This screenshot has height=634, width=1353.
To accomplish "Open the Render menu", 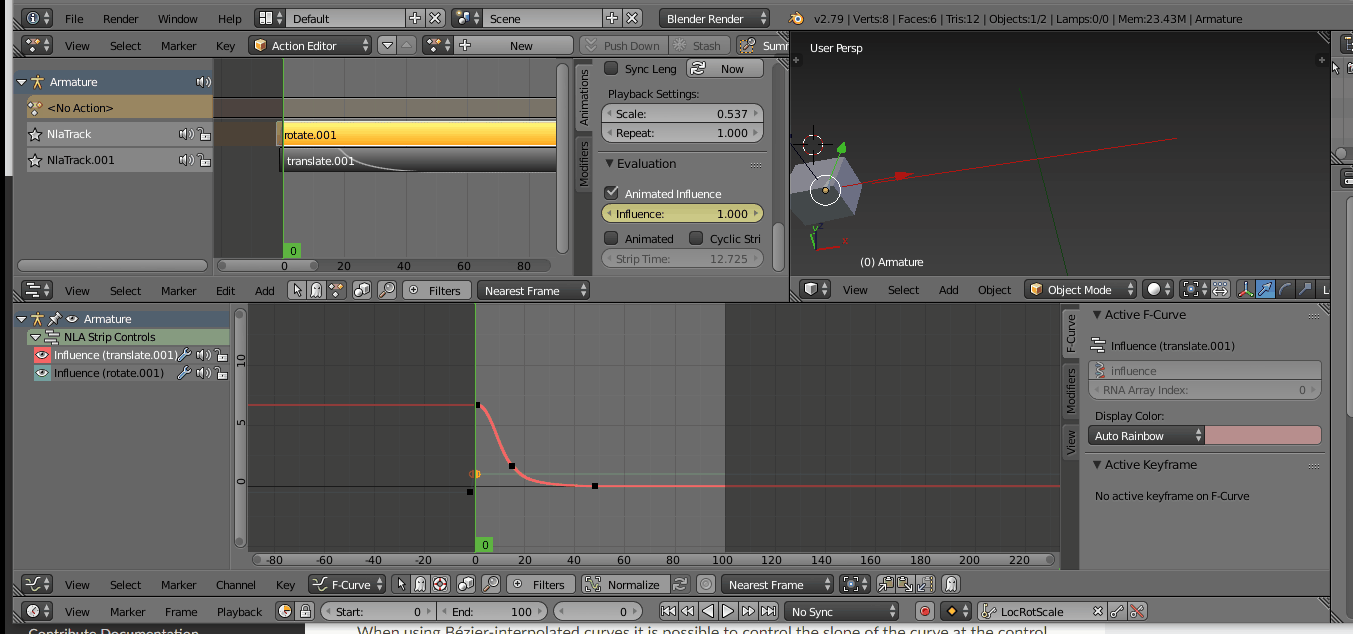I will 120,18.
